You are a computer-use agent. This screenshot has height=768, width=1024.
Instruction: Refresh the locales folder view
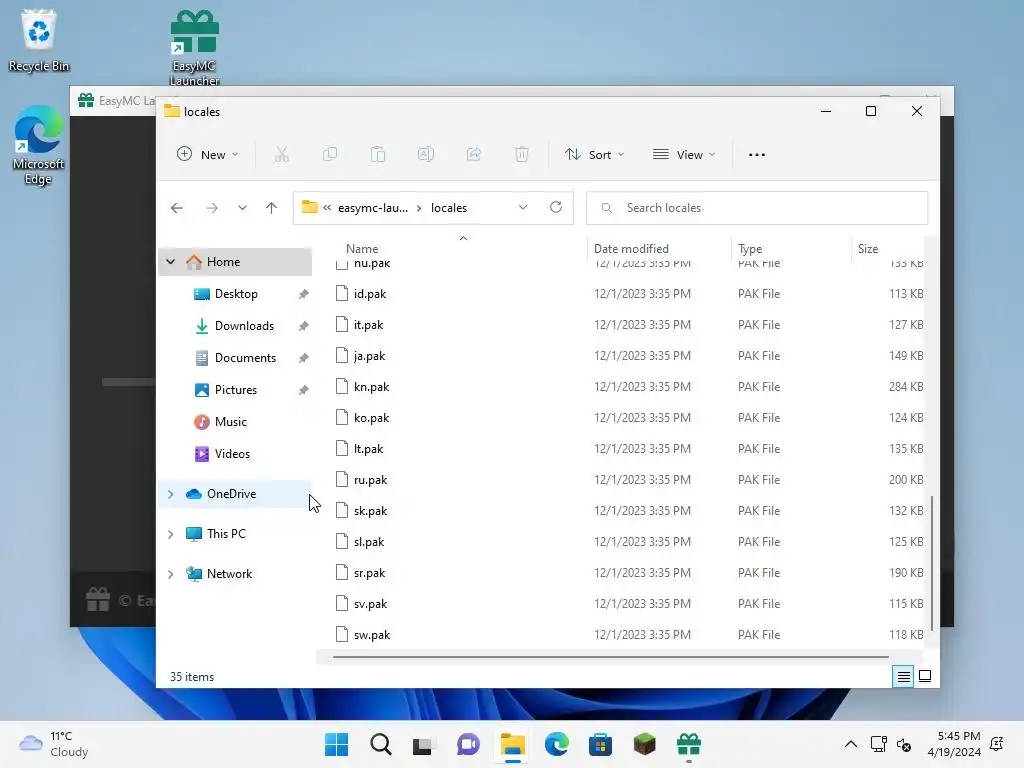pos(556,207)
